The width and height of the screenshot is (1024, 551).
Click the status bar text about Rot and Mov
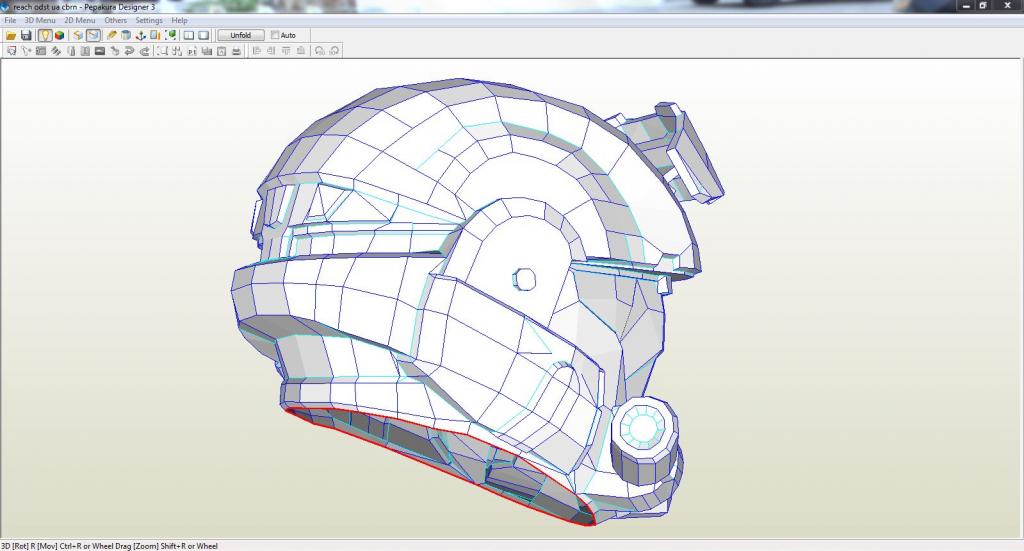point(109,546)
